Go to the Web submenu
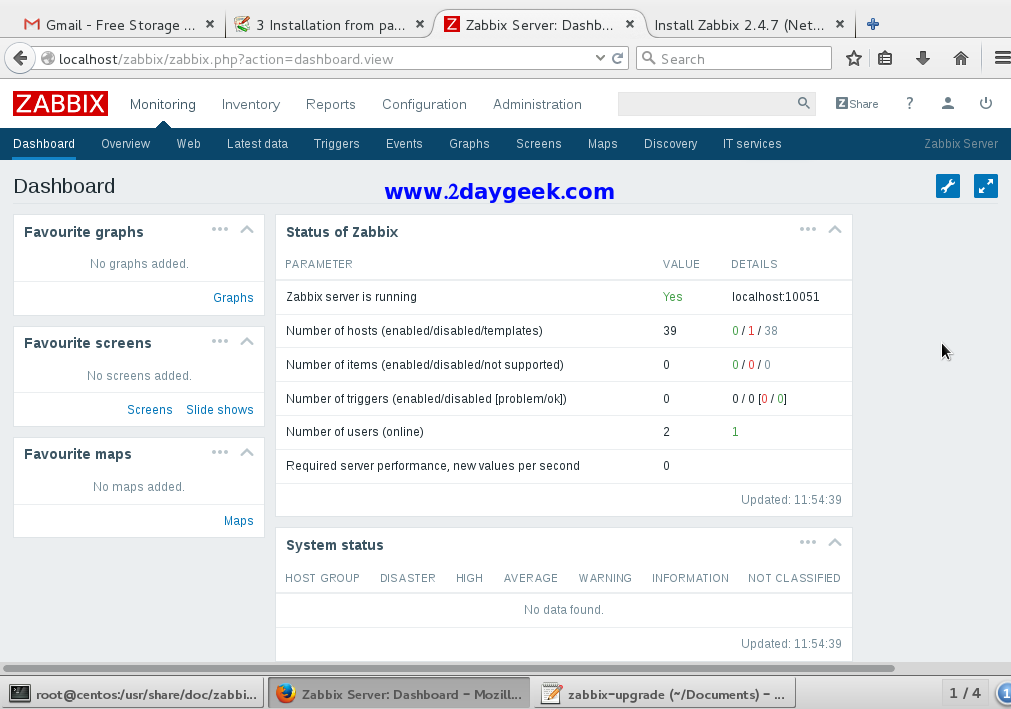The image size is (1011, 709). tap(188, 144)
